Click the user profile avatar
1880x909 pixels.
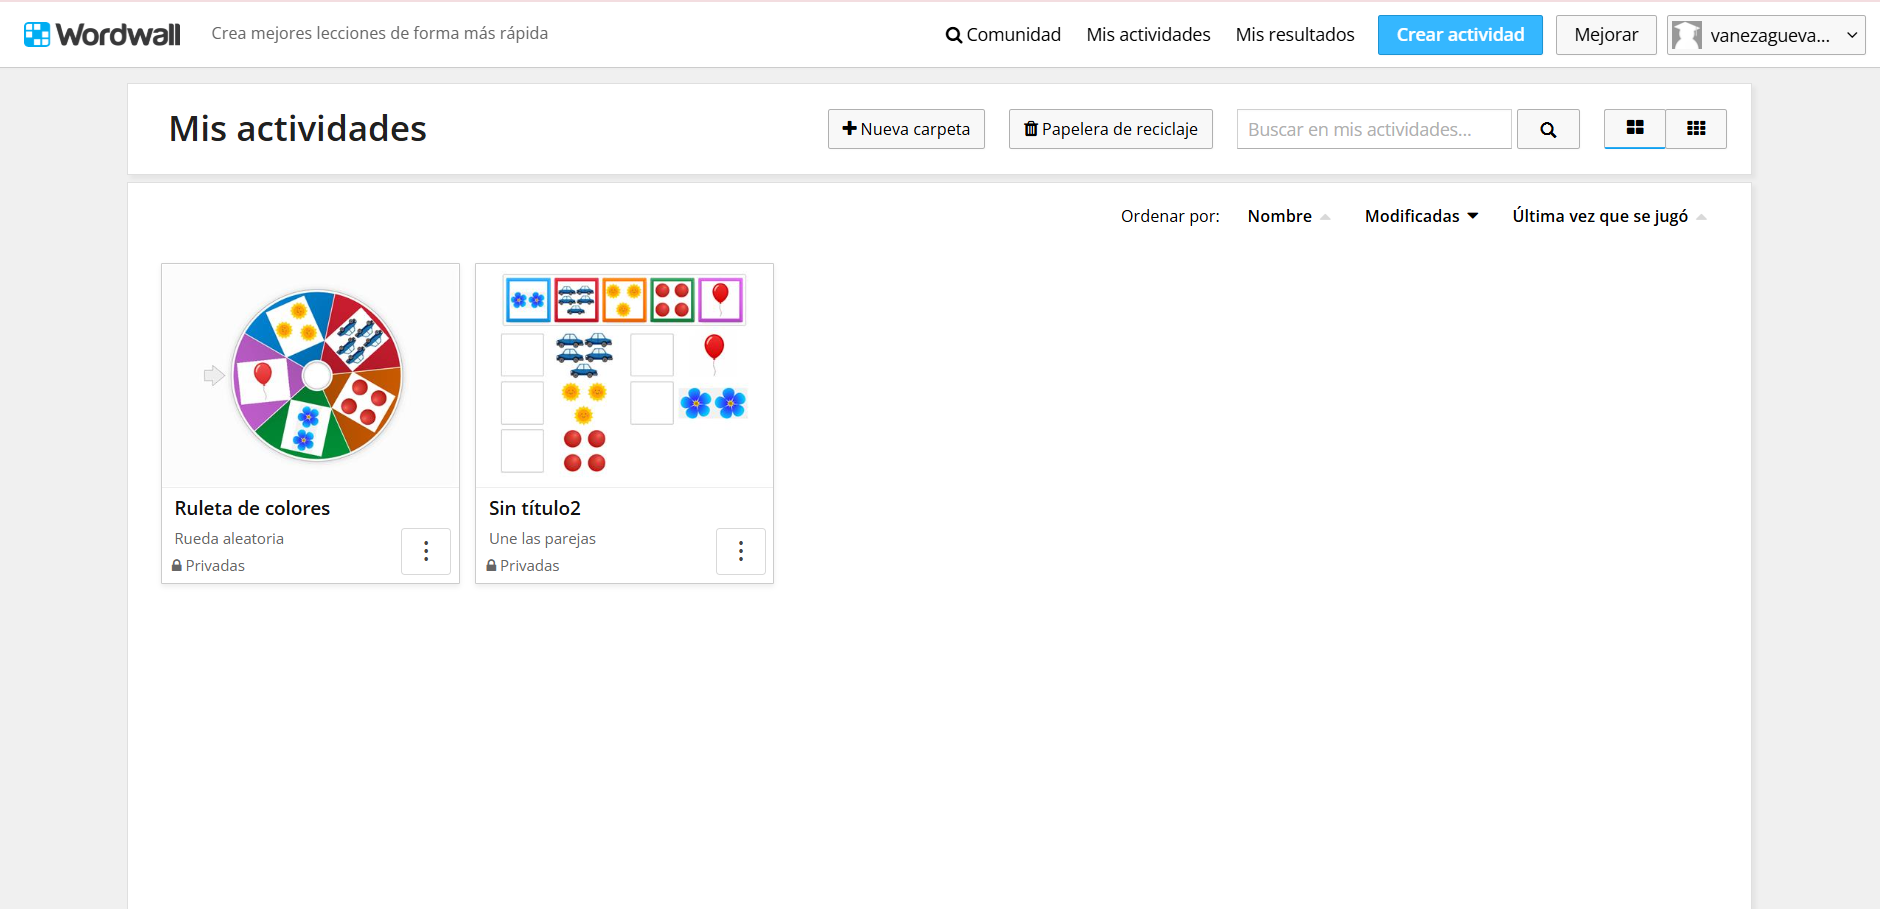[x=1687, y=35]
